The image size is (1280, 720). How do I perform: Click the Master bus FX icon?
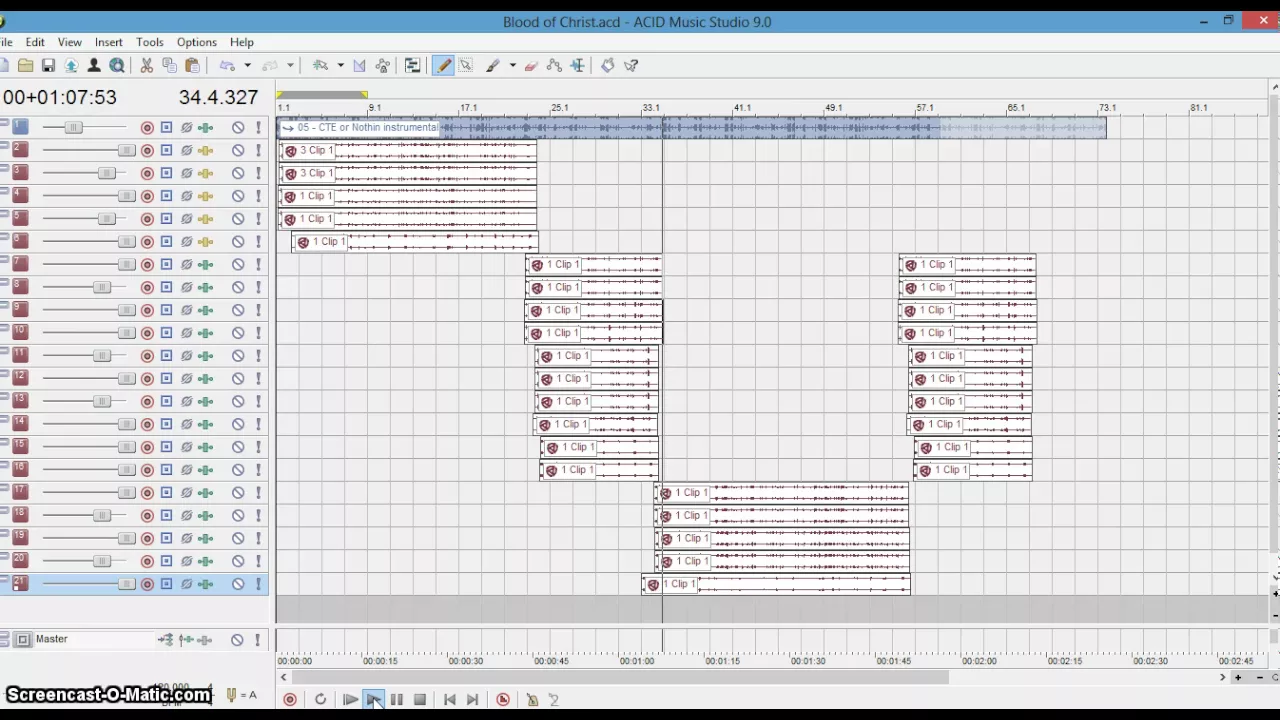click(205, 640)
